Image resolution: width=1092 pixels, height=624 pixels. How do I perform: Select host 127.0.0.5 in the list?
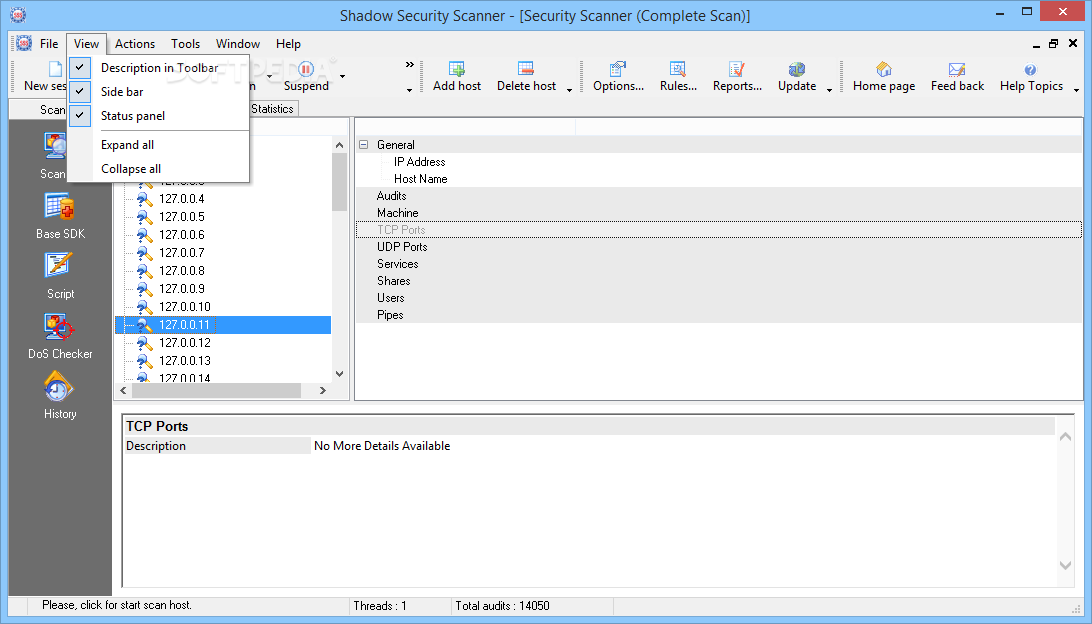[x=182, y=217]
